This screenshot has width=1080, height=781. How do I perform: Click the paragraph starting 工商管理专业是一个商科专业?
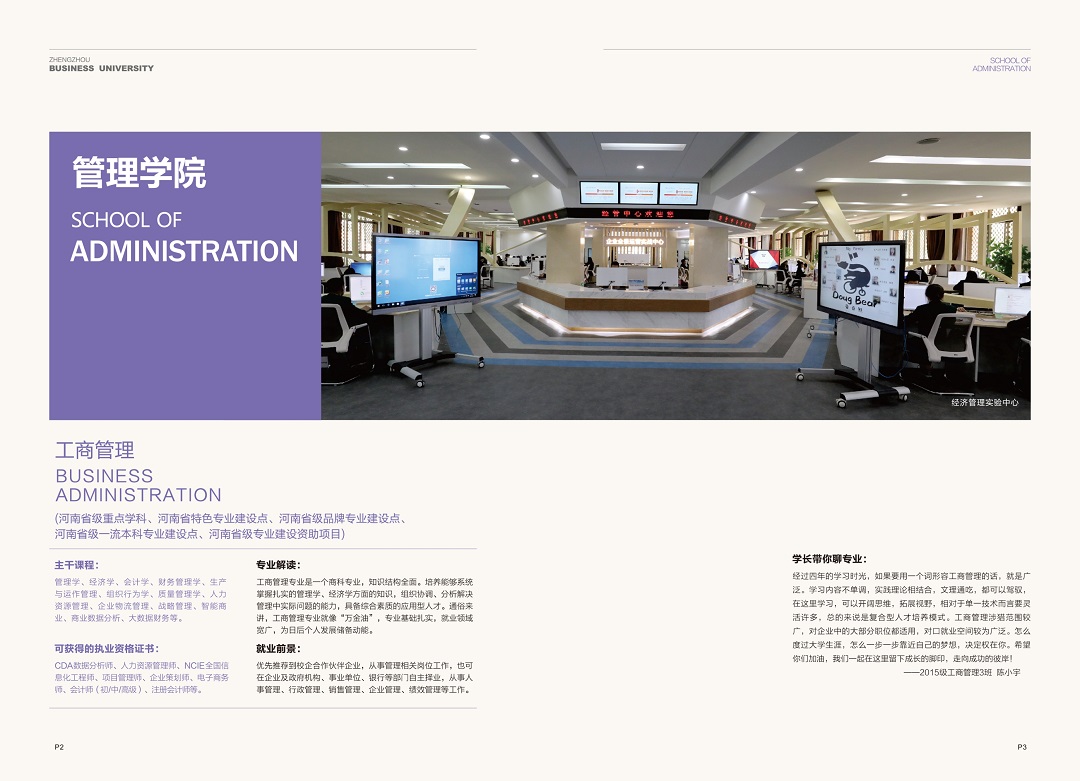(365, 606)
